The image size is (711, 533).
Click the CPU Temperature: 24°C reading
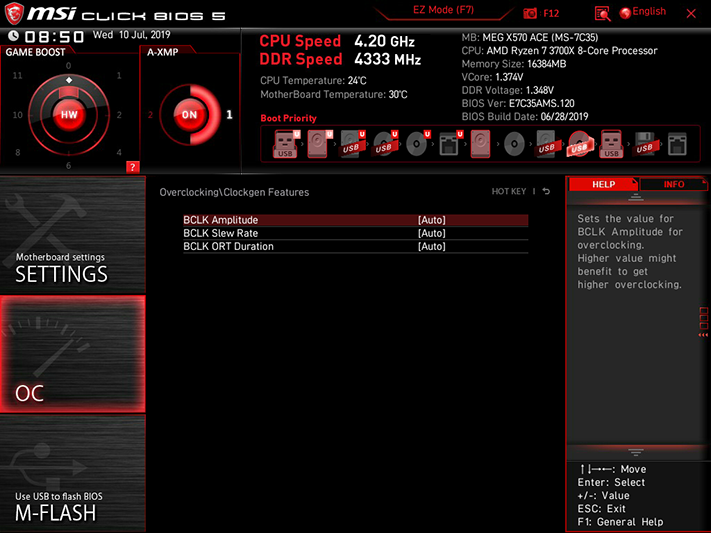pyautogui.click(x=313, y=81)
